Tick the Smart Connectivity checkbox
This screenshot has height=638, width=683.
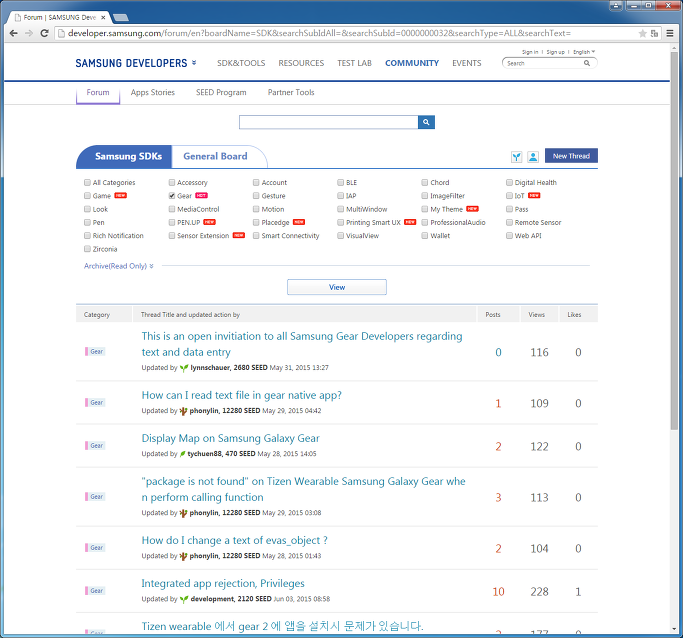[256, 236]
